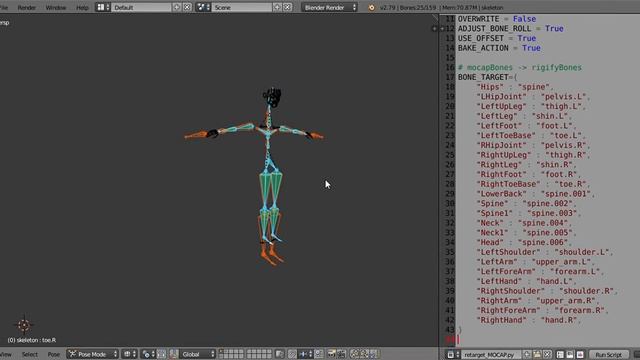Open the viewport shading dropdown
The width and height of the screenshot is (640, 360).
(130, 354)
